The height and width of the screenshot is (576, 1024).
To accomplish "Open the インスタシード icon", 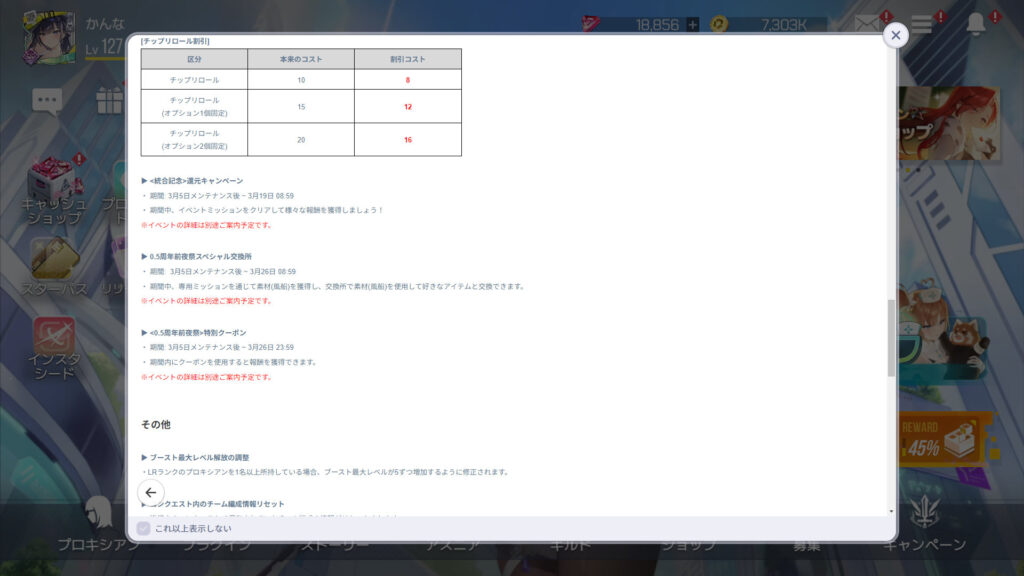I will coord(53,346).
